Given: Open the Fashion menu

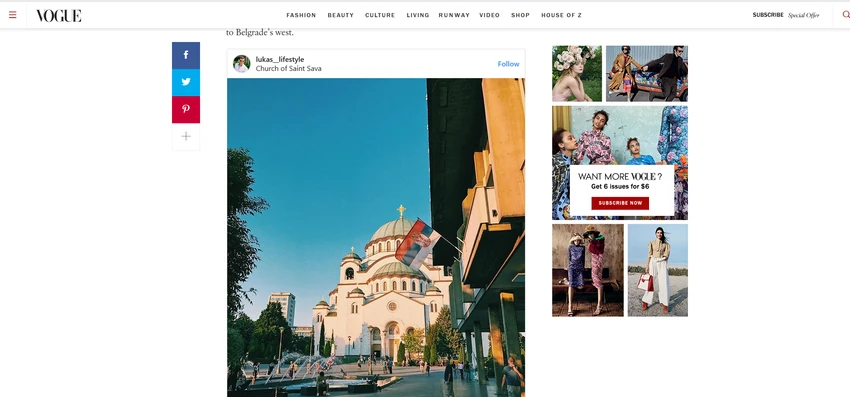Looking at the screenshot, I should click(301, 15).
